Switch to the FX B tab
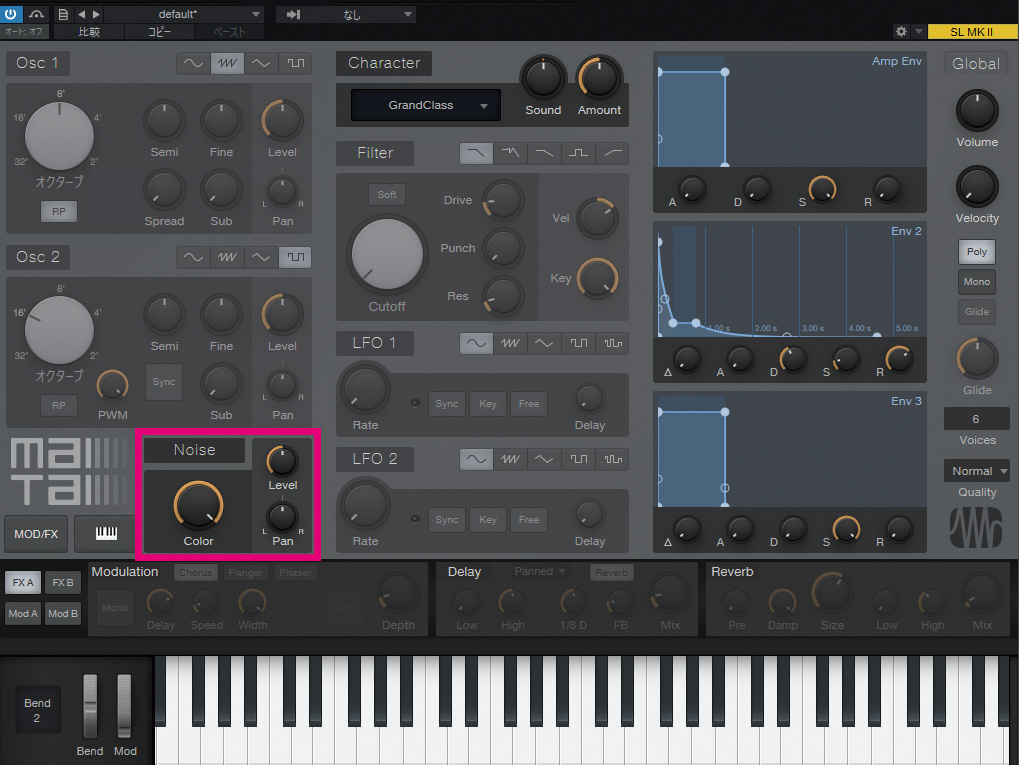Screen dimensions: 1019x765 click(x=63, y=582)
